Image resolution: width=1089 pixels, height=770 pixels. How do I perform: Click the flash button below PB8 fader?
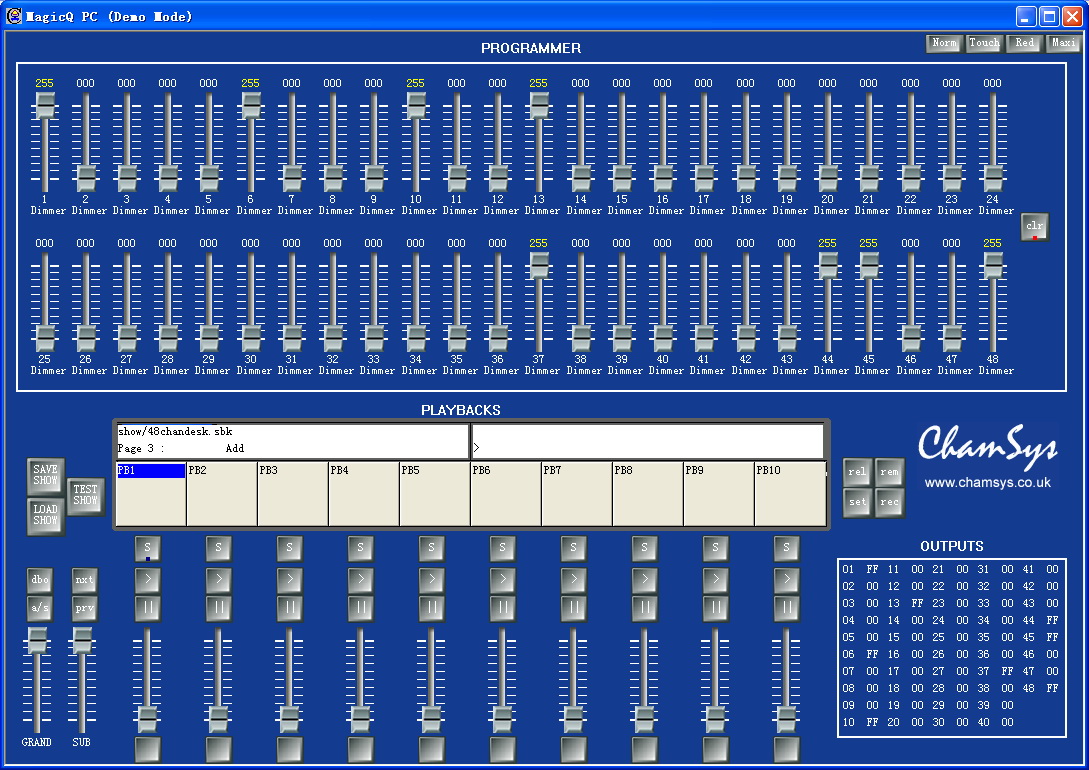[645, 749]
